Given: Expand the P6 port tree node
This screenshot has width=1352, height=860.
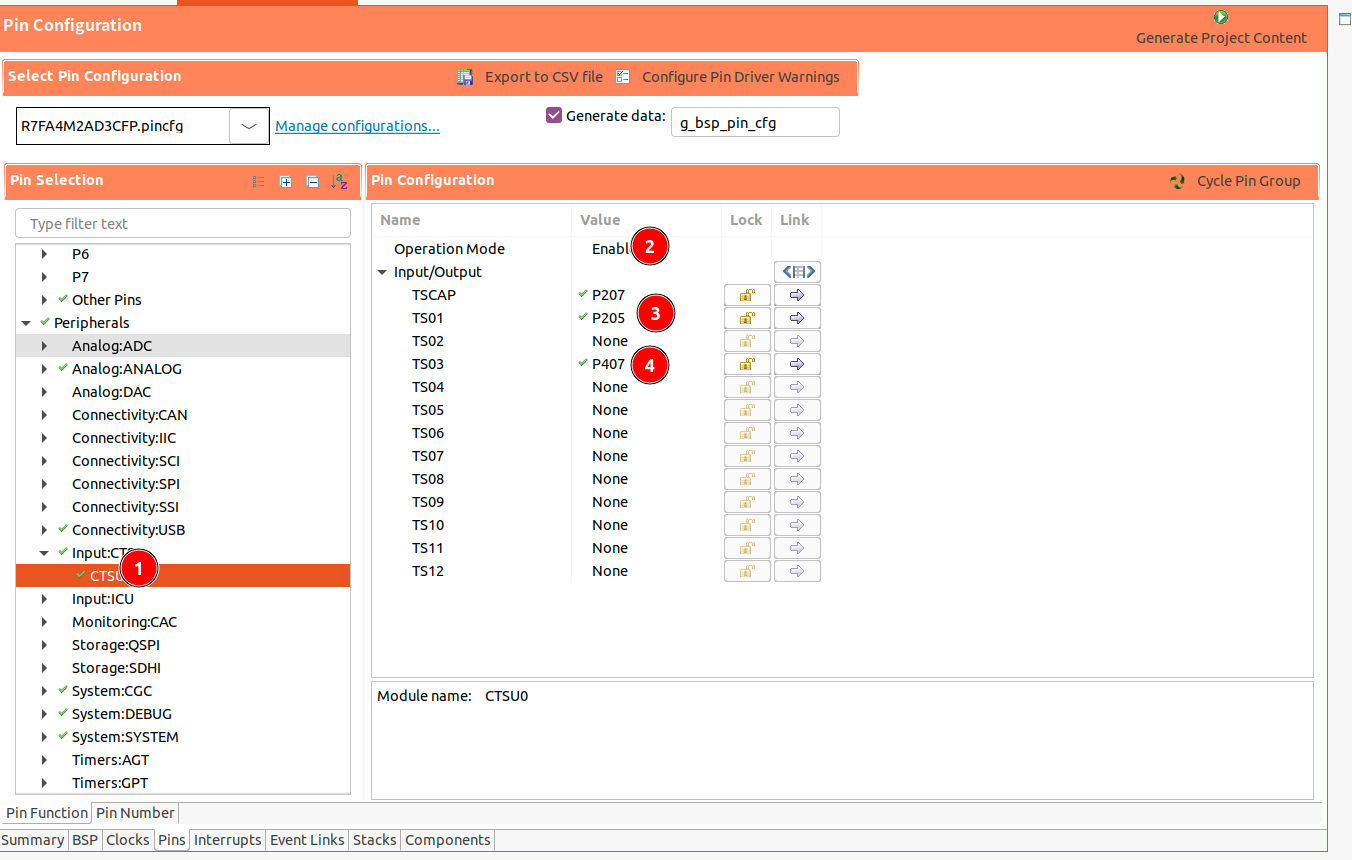Looking at the screenshot, I should (x=44, y=254).
